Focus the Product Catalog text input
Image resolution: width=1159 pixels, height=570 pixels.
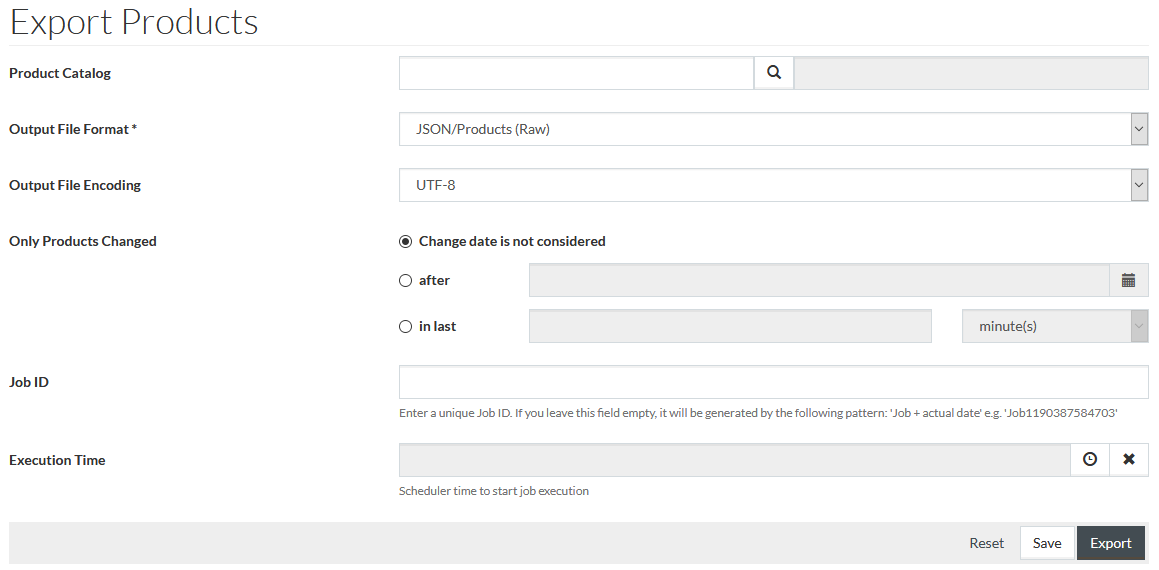pyautogui.click(x=577, y=73)
